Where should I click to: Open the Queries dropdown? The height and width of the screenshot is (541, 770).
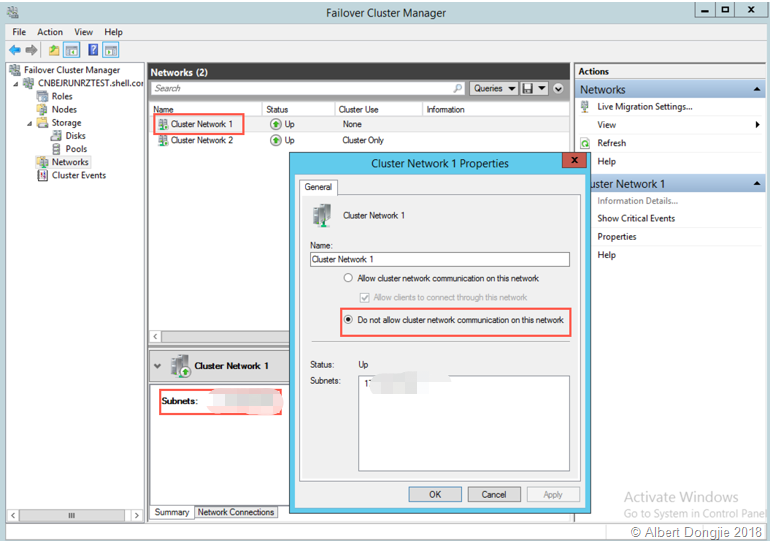click(x=495, y=88)
